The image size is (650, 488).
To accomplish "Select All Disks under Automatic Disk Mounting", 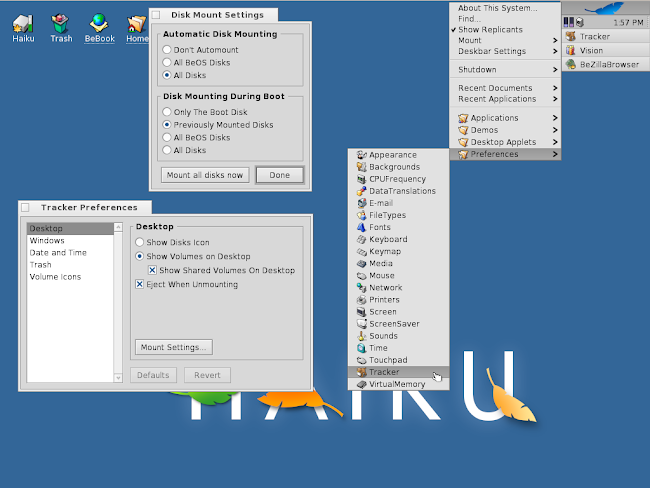I will [167, 75].
